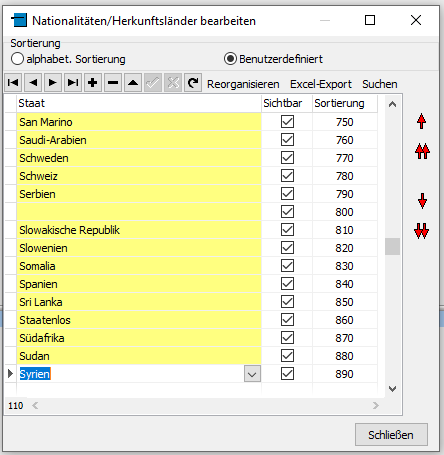Click the vertical scrollbar thumb
Viewport: 444px width, 455px height.
click(393, 247)
